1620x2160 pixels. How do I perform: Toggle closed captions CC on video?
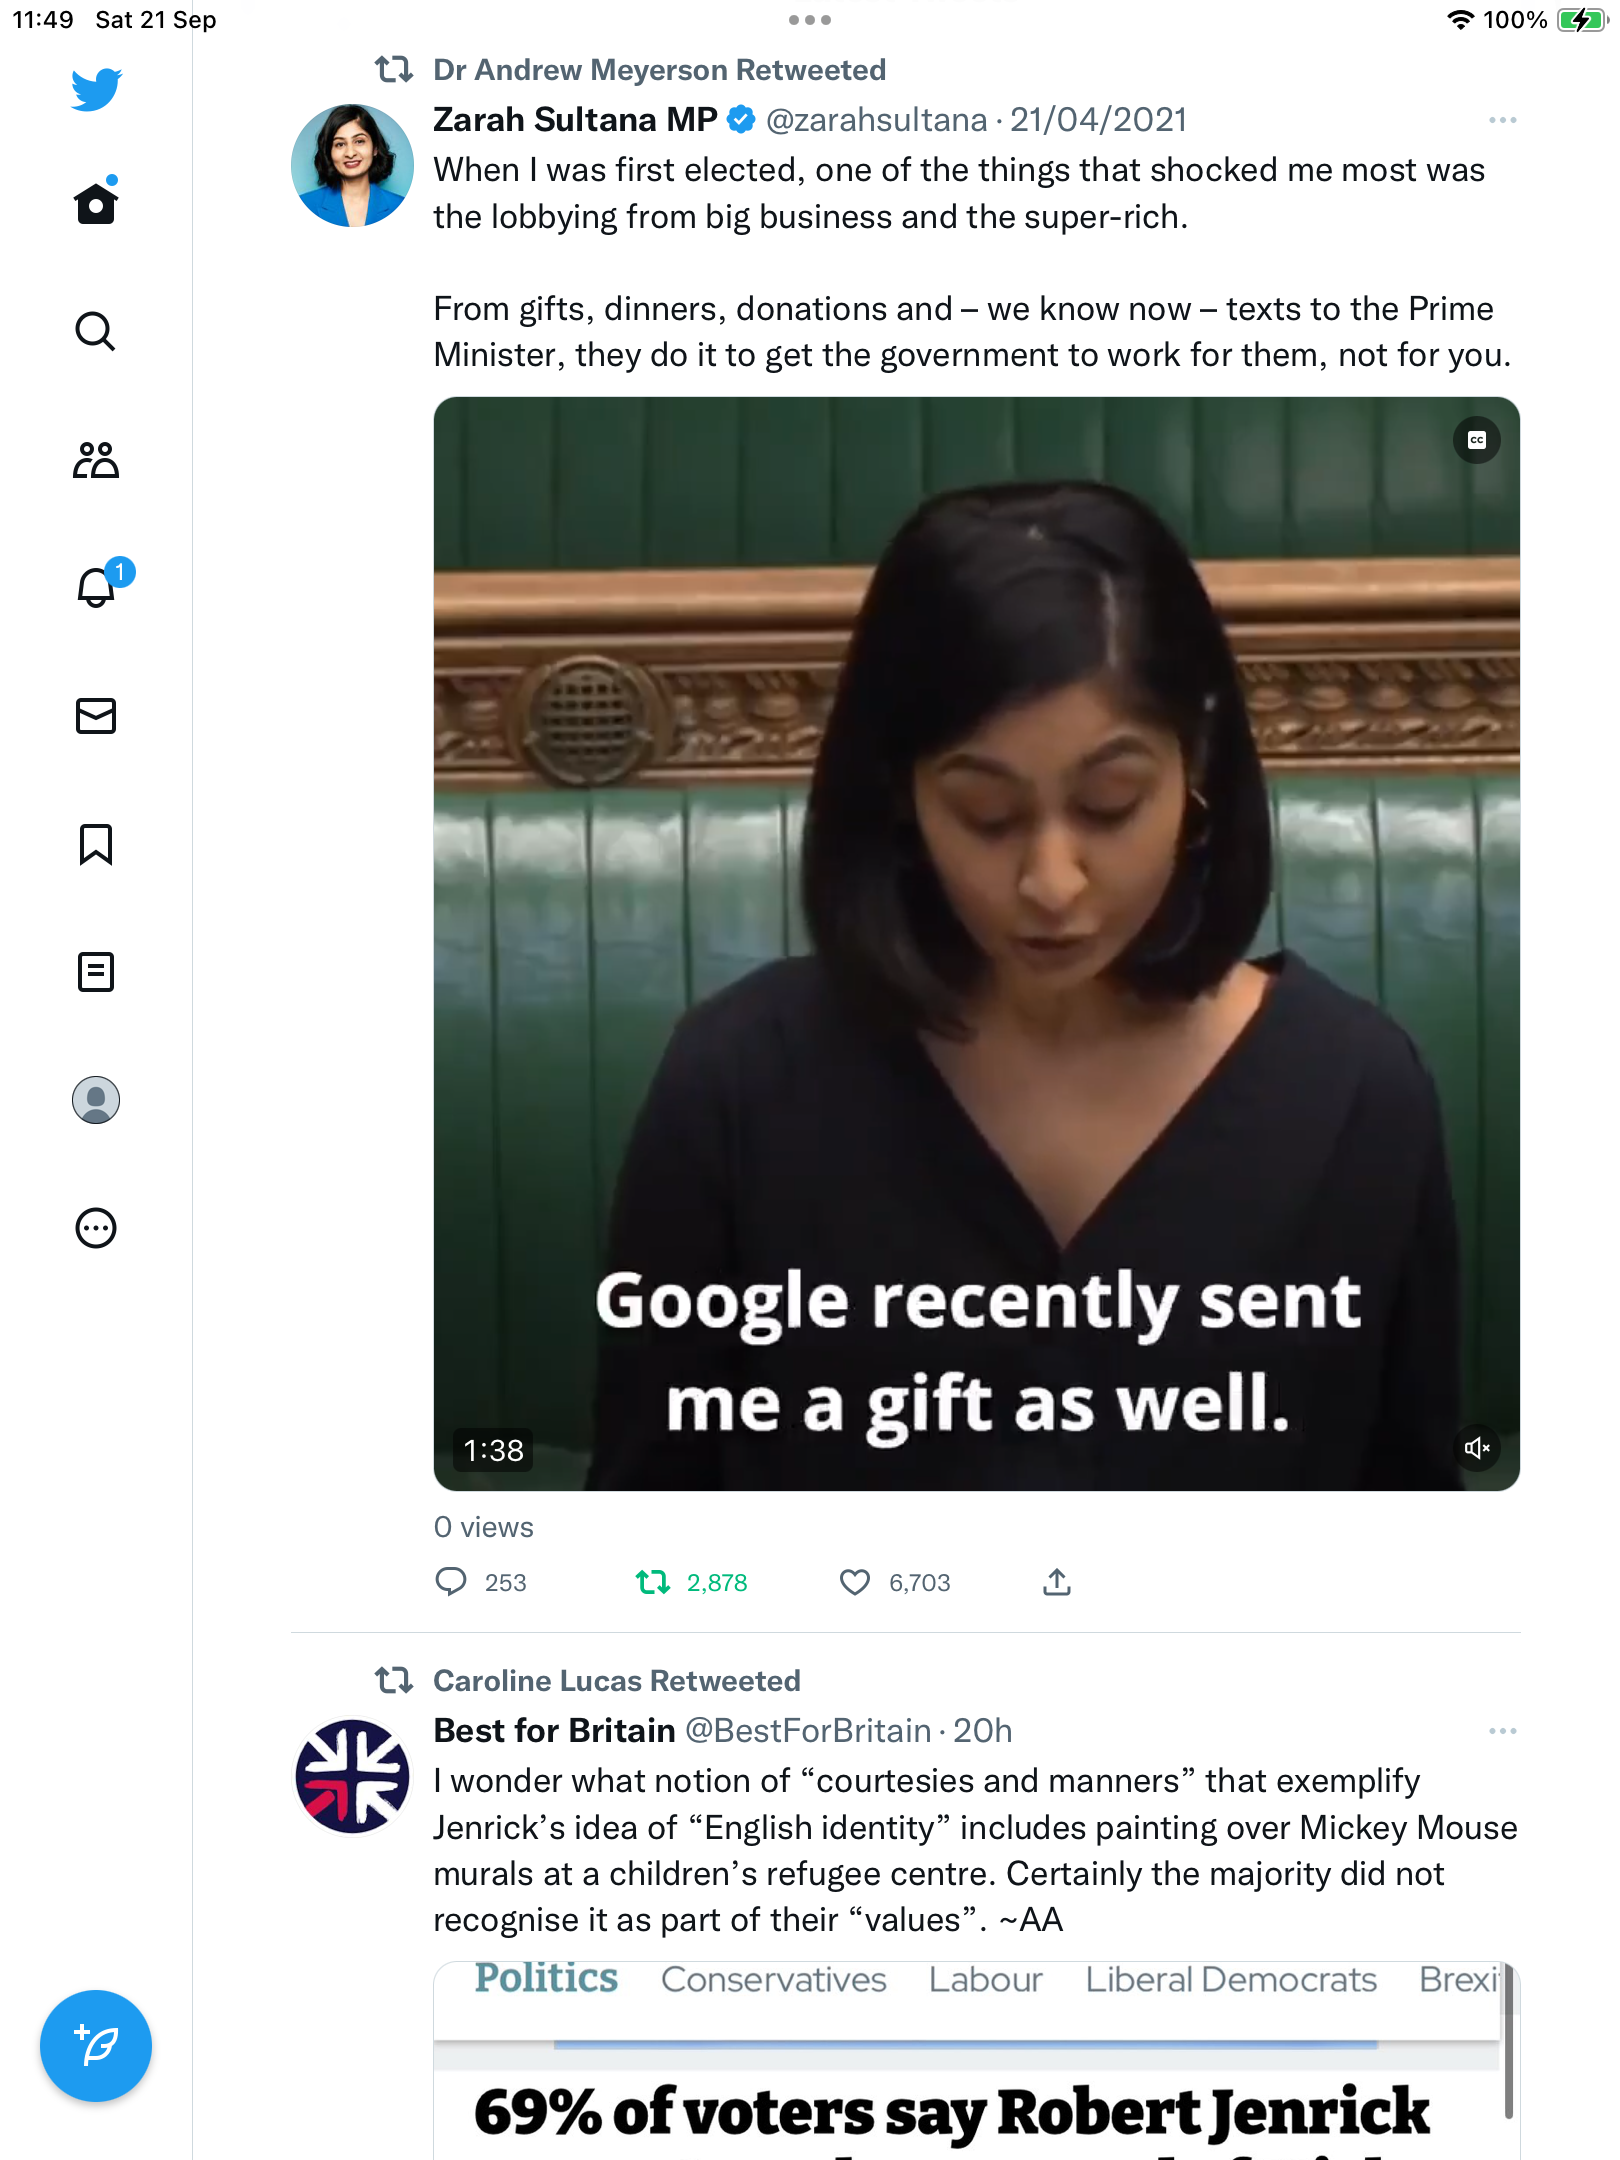point(1477,440)
